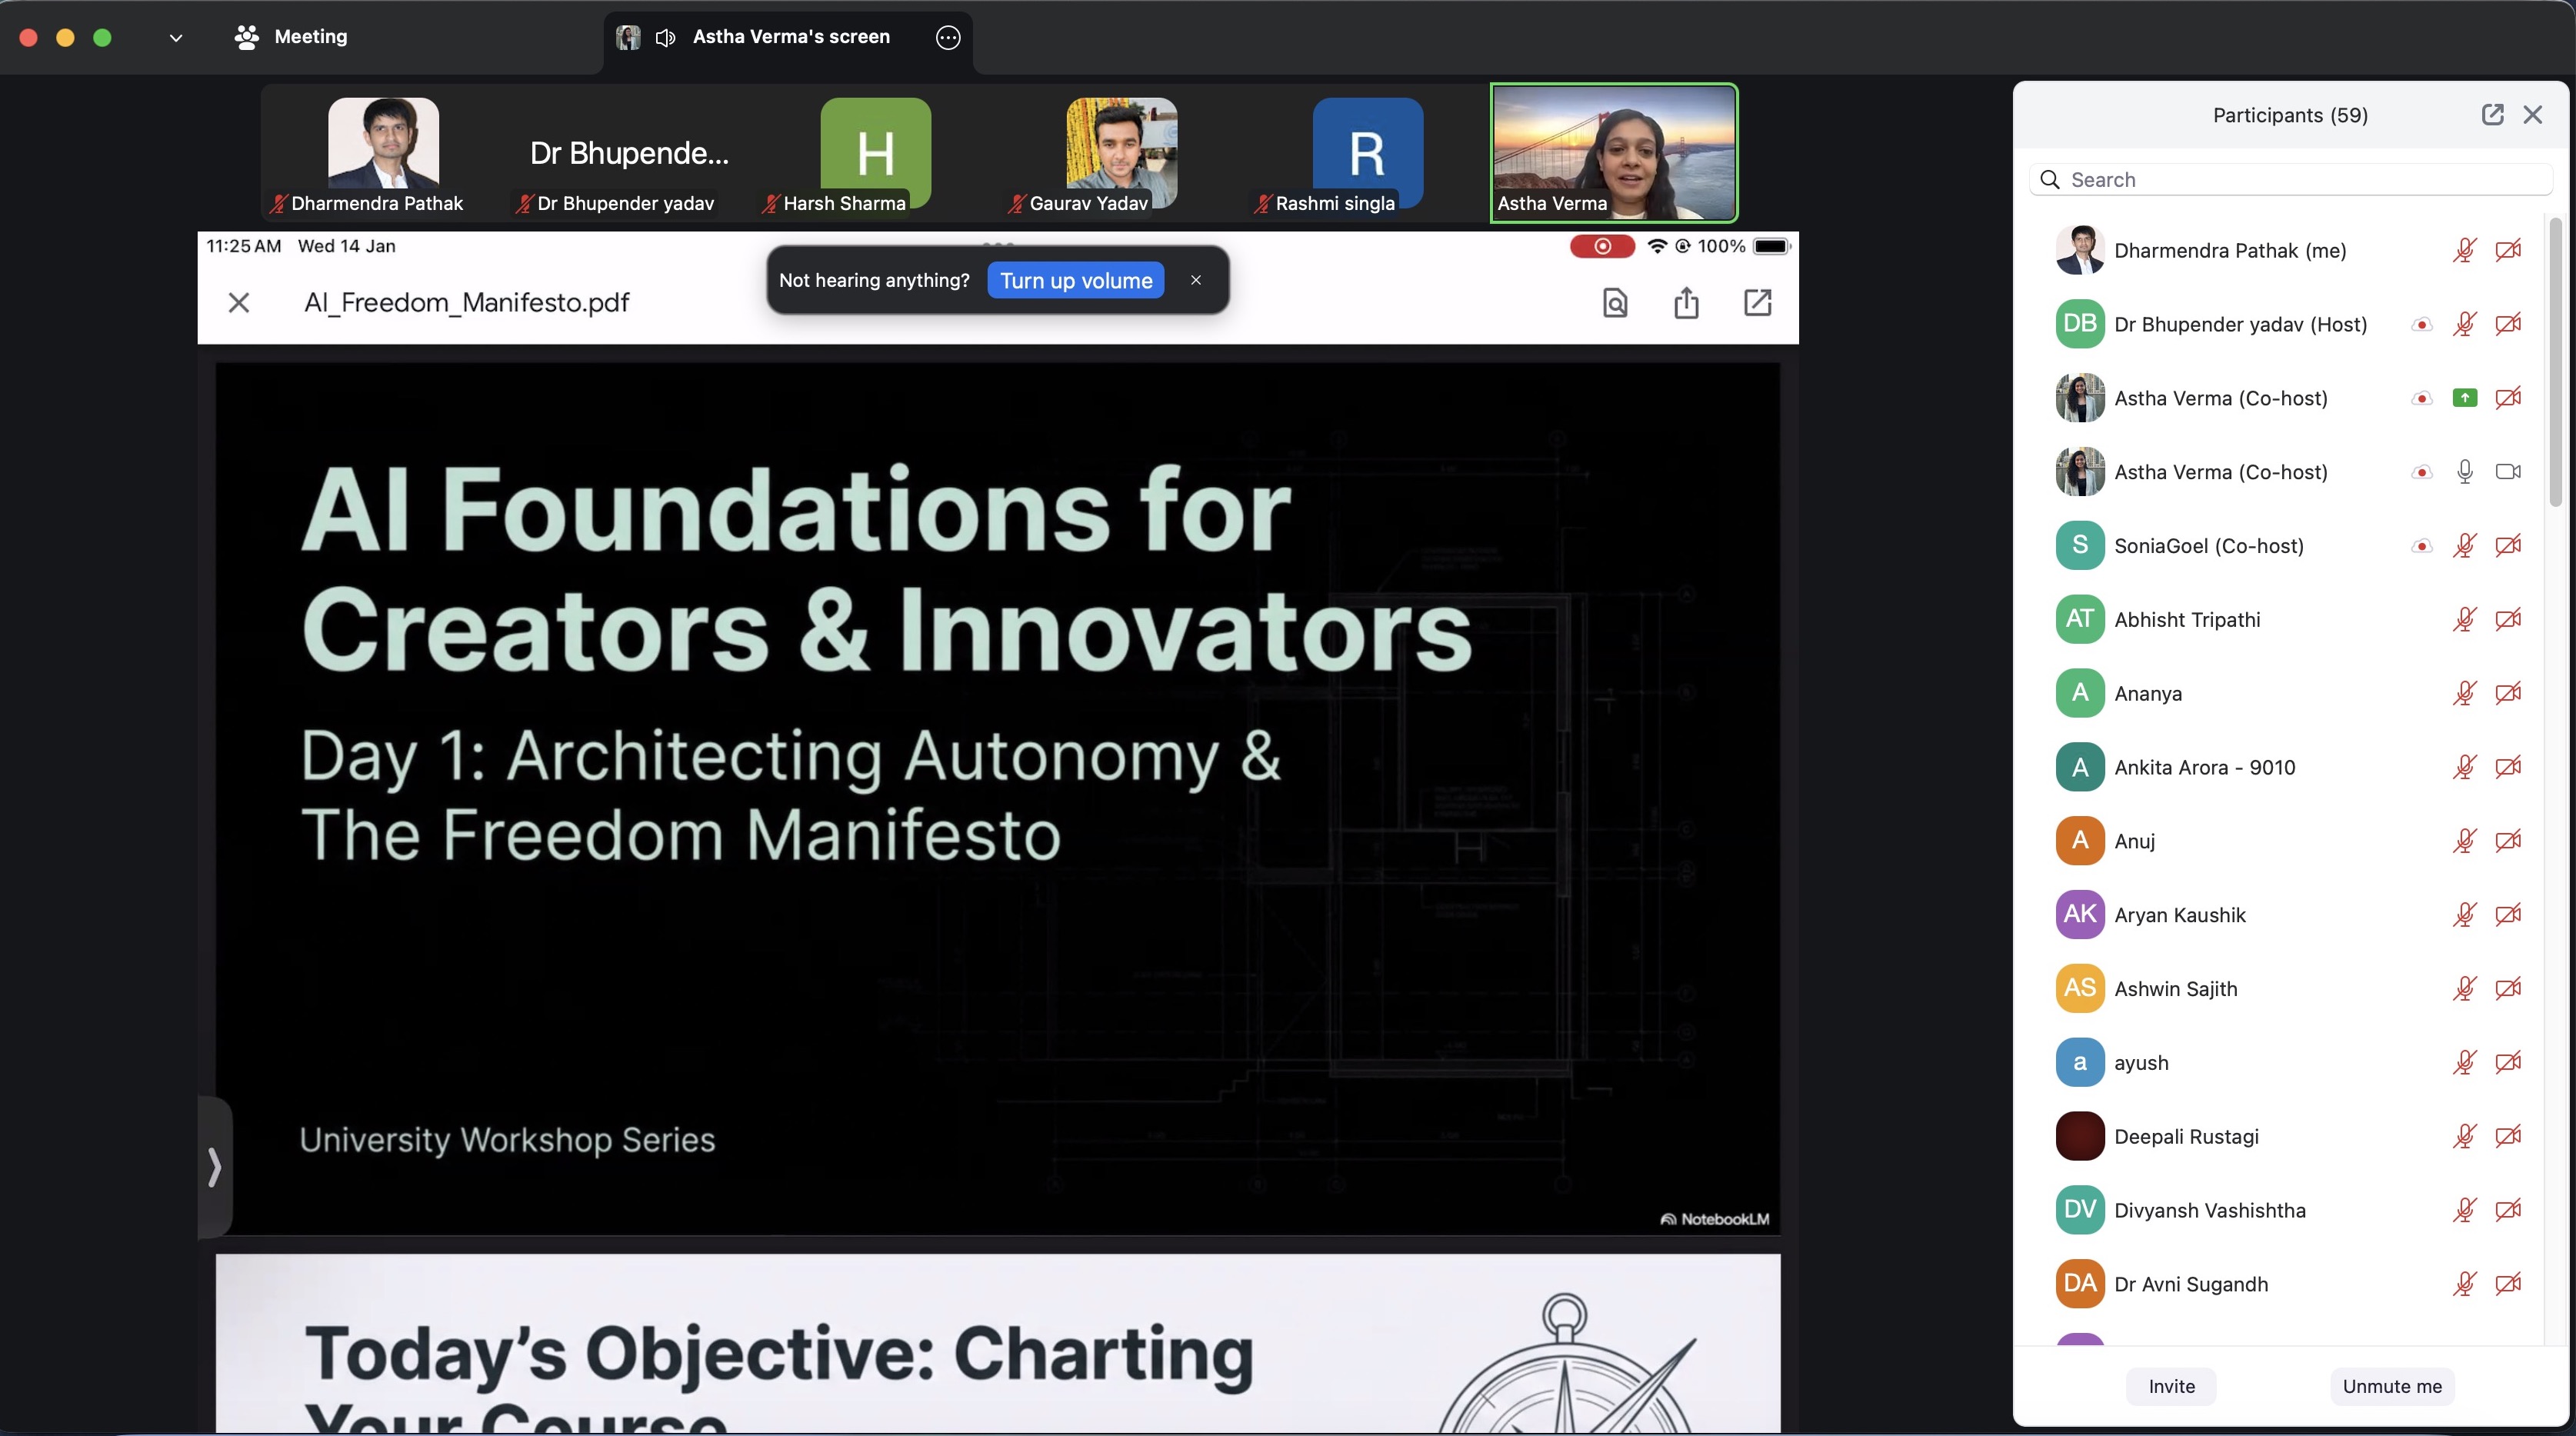Toggle Aryan Kaushik's muted microphone

[2464, 914]
